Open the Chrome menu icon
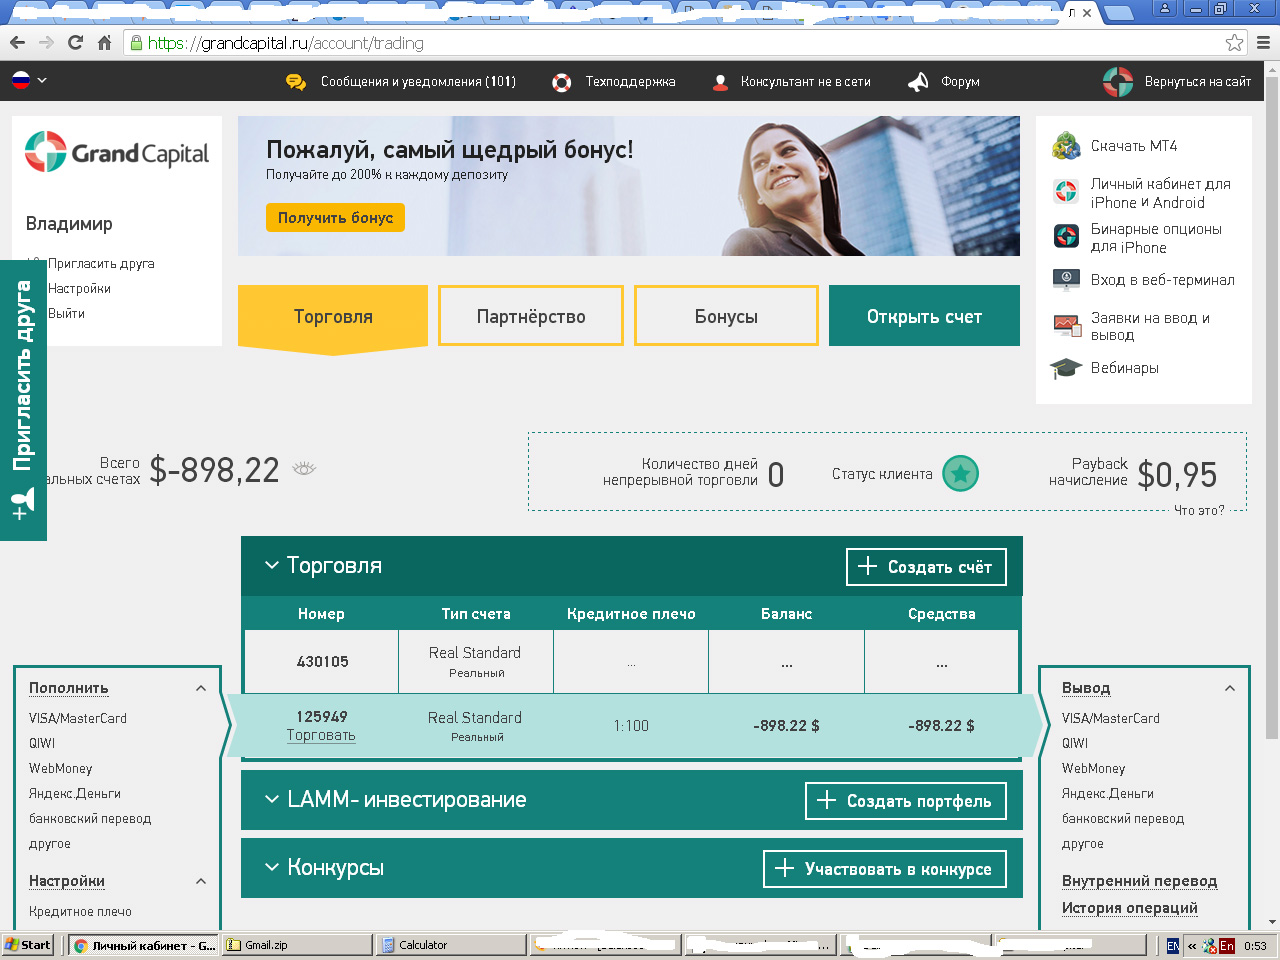The width and height of the screenshot is (1280, 960). point(1263,42)
